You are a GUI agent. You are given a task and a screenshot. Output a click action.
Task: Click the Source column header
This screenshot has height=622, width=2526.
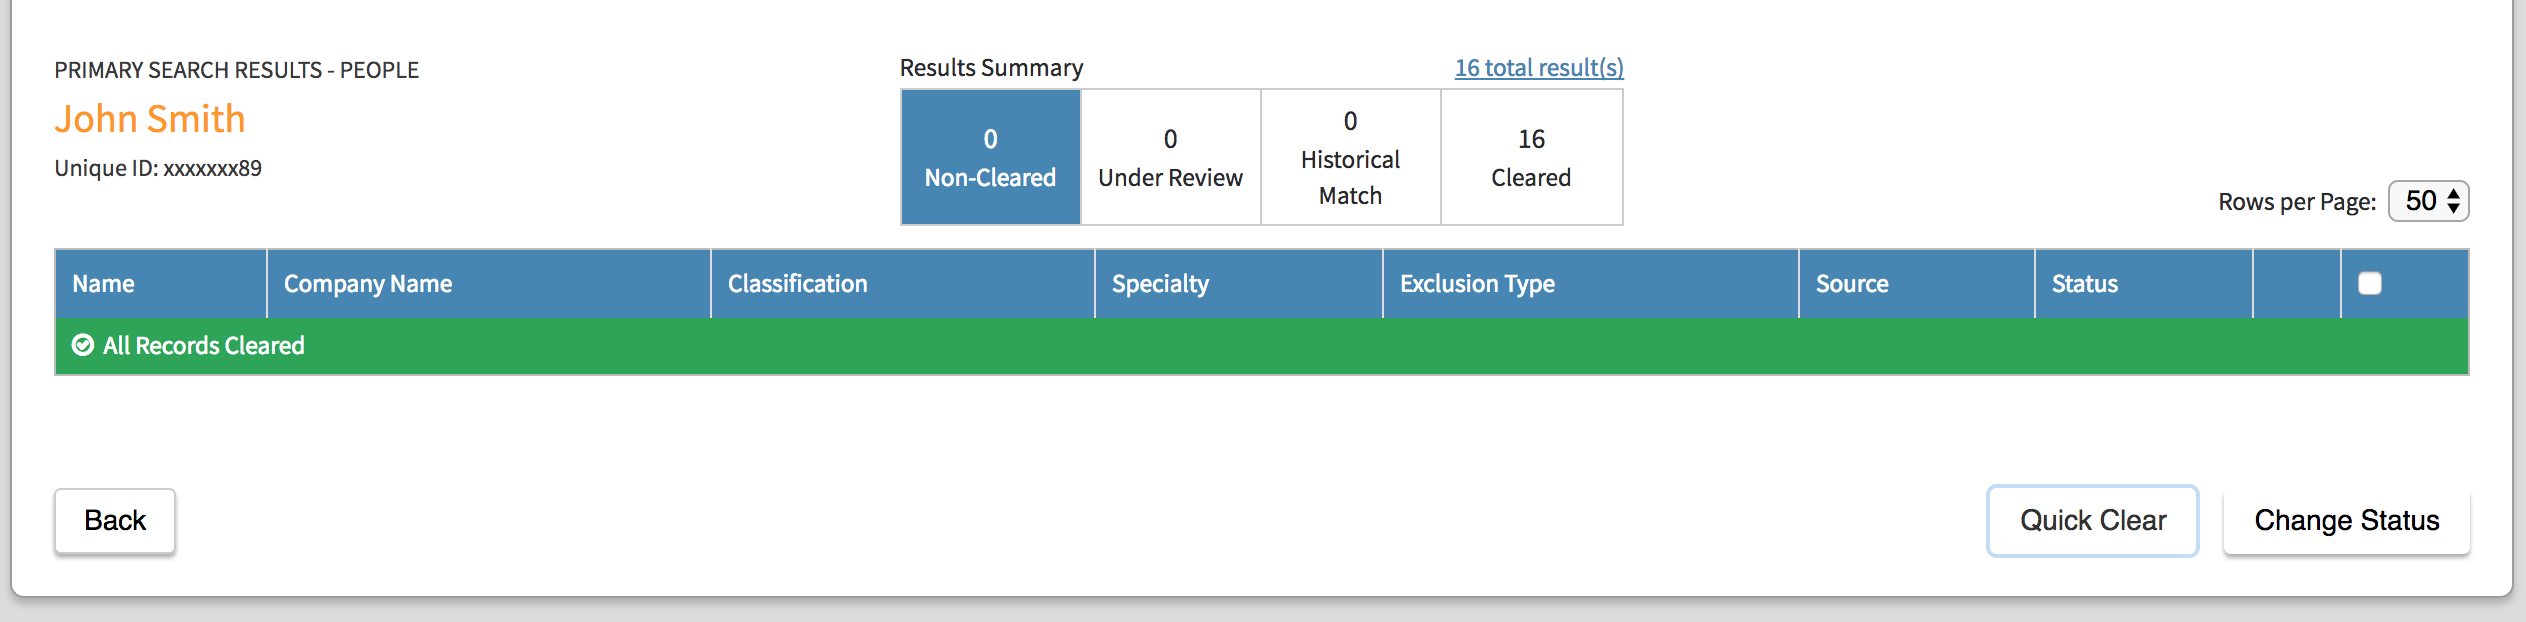point(1852,284)
